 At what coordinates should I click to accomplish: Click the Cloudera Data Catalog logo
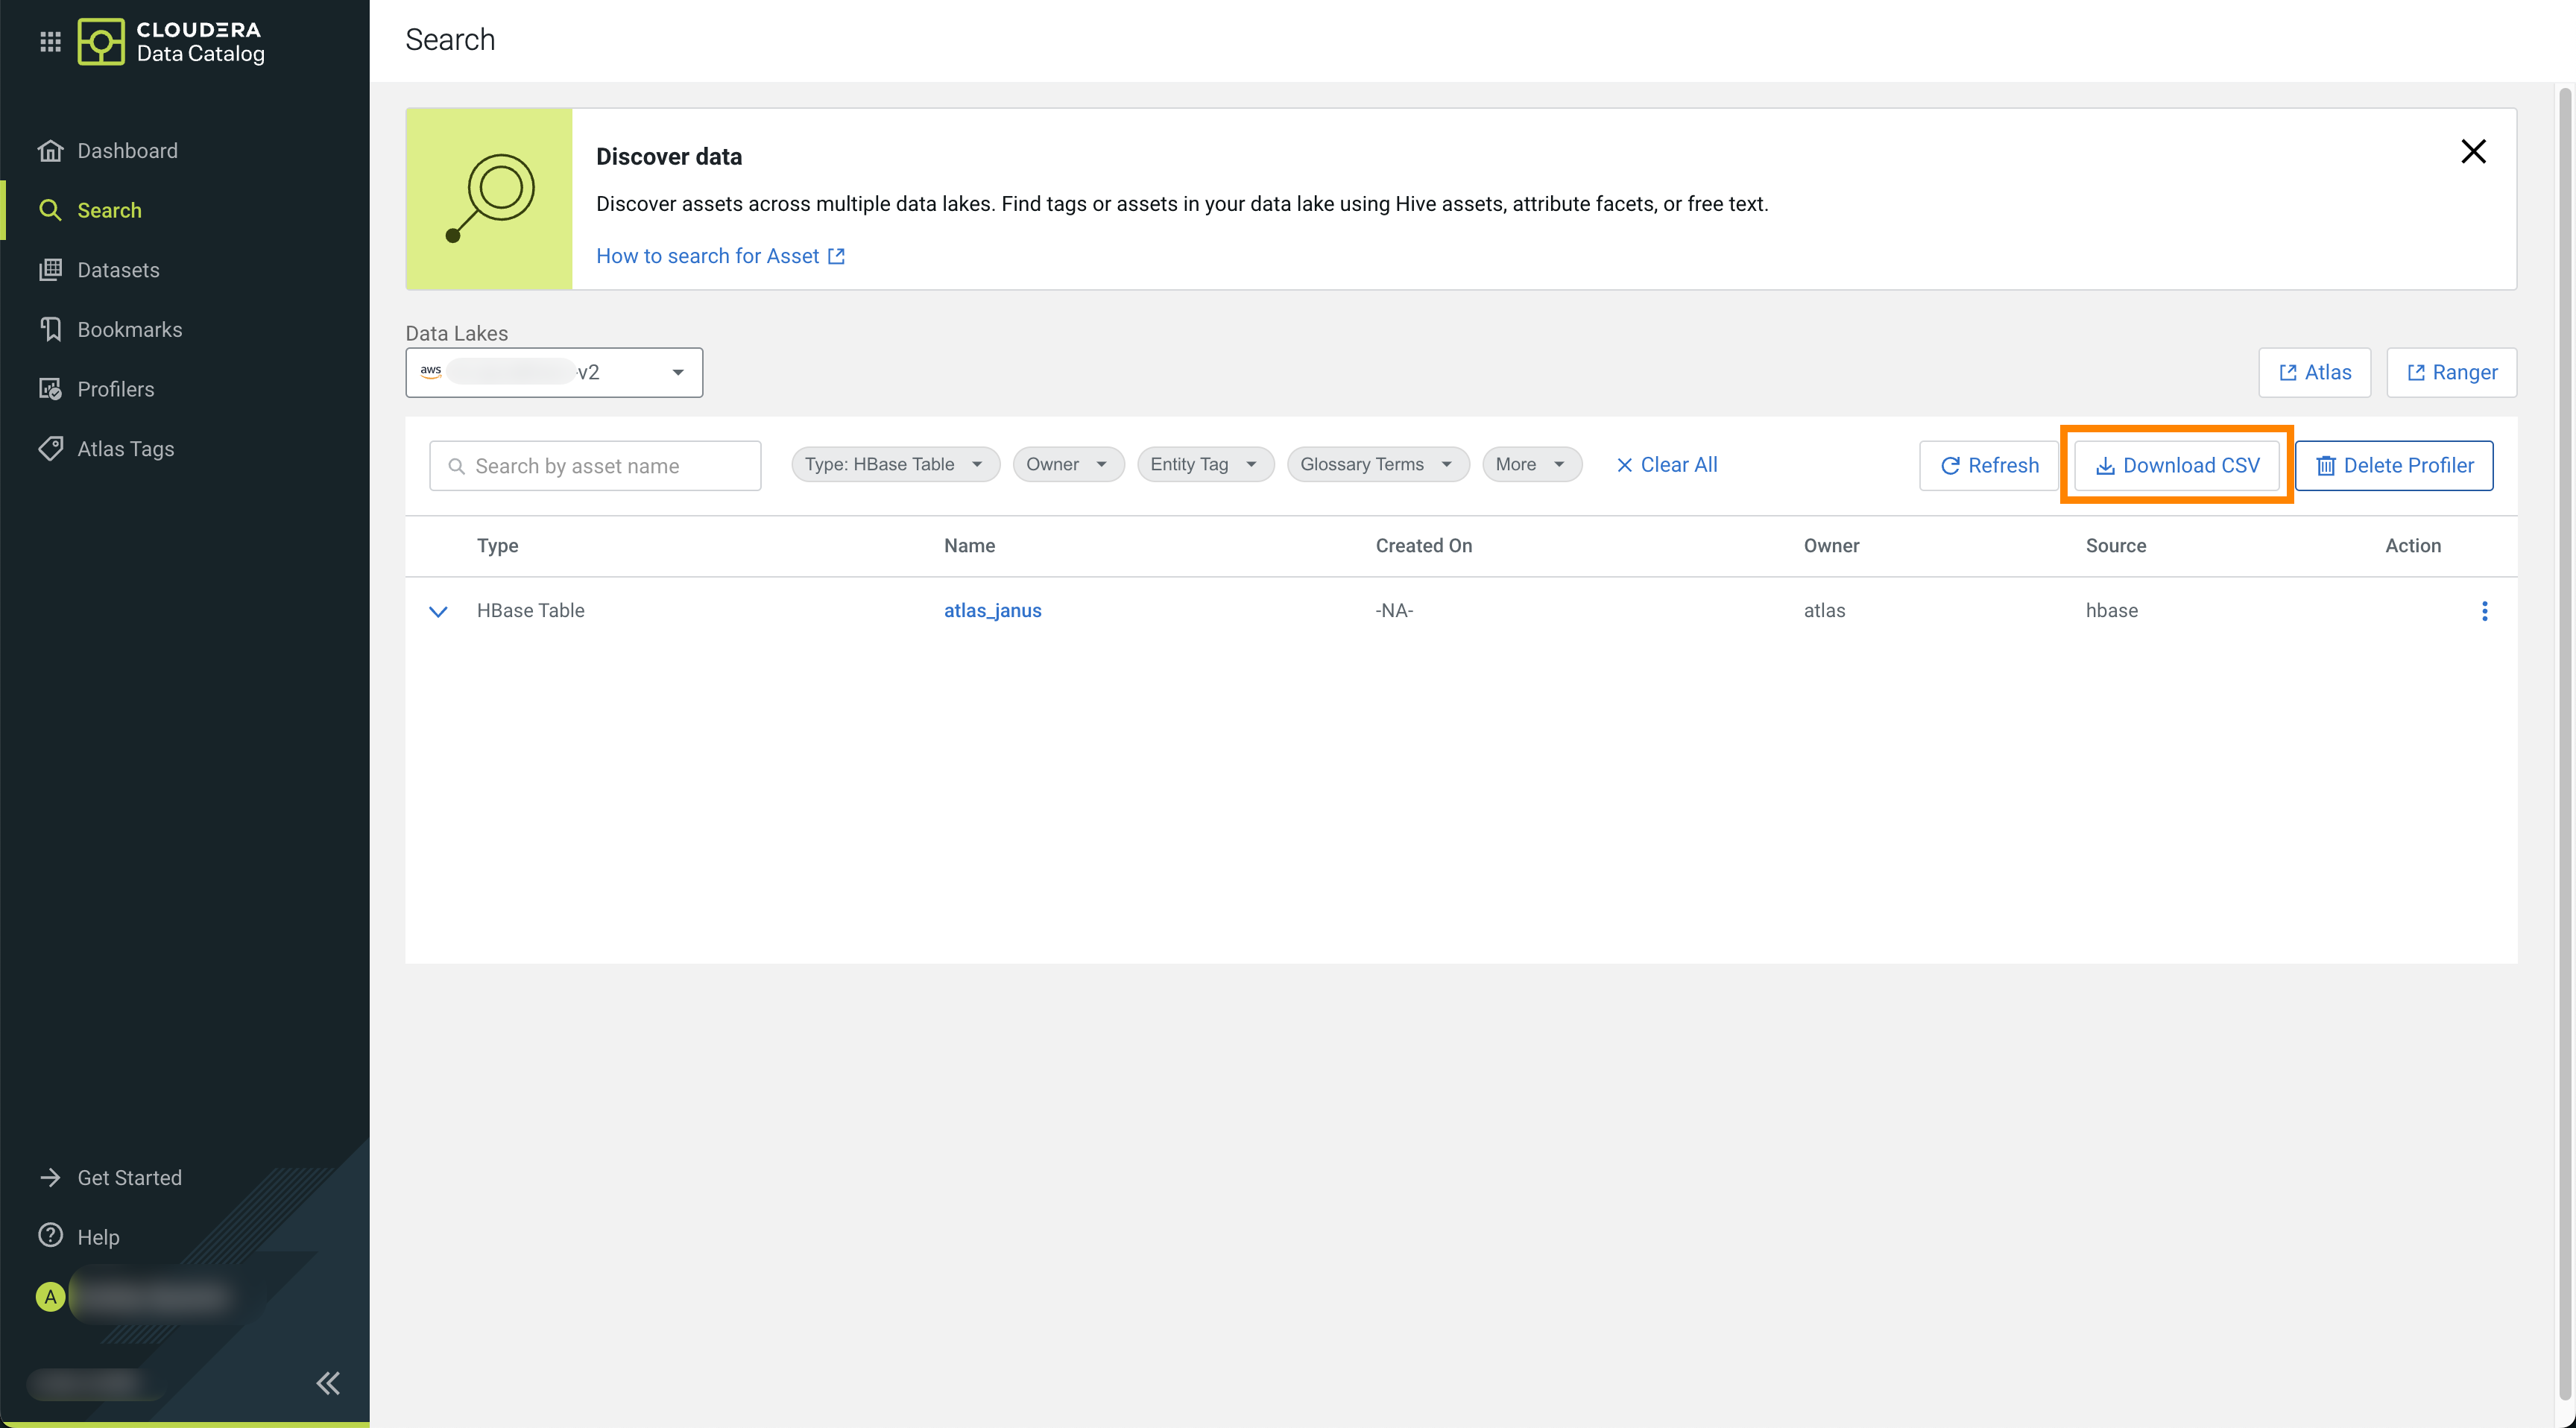coord(171,41)
